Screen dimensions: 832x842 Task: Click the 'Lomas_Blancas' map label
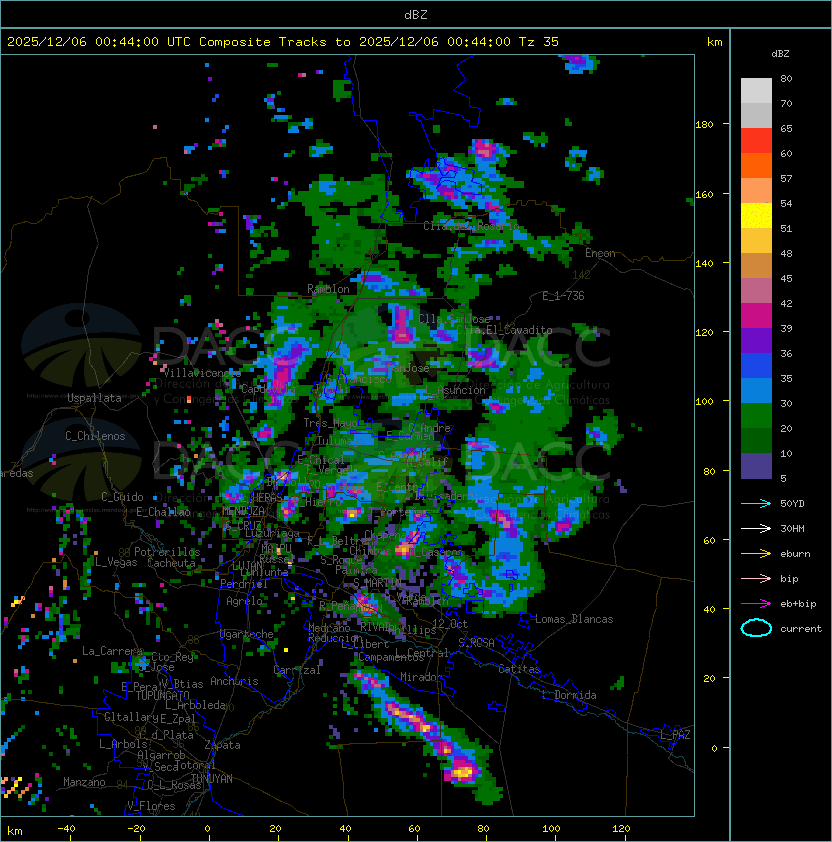coord(574,619)
